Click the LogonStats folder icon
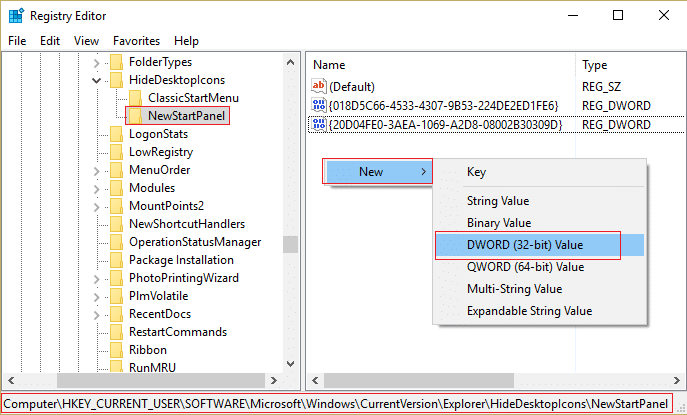This screenshot has height=415, width=687. (x=117, y=134)
